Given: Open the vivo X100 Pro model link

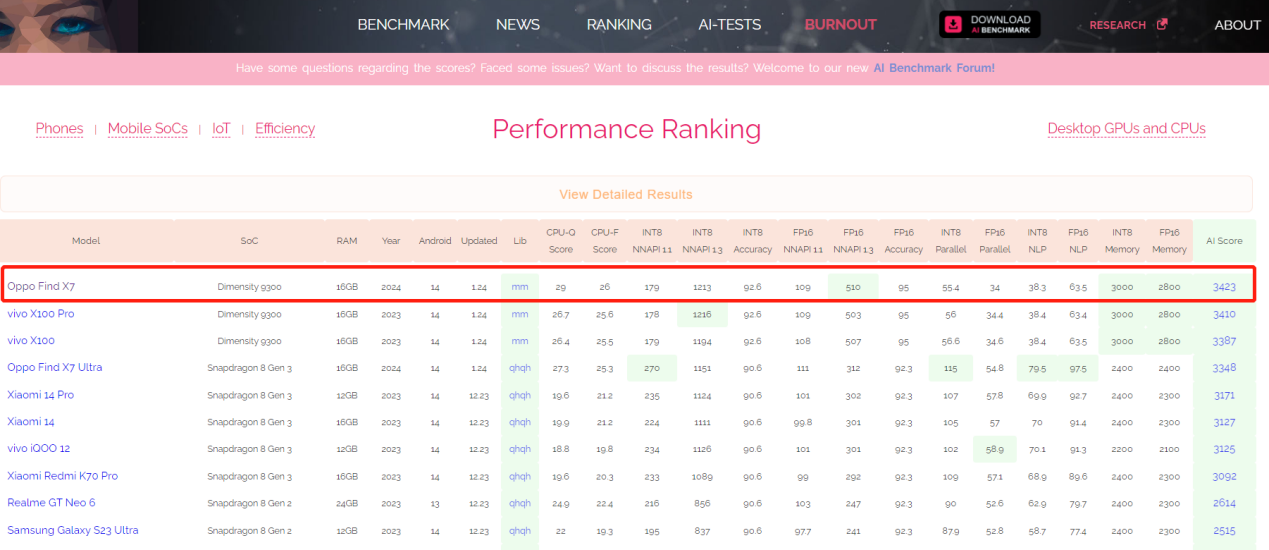Looking at the screenshot, I should [40, 314].
